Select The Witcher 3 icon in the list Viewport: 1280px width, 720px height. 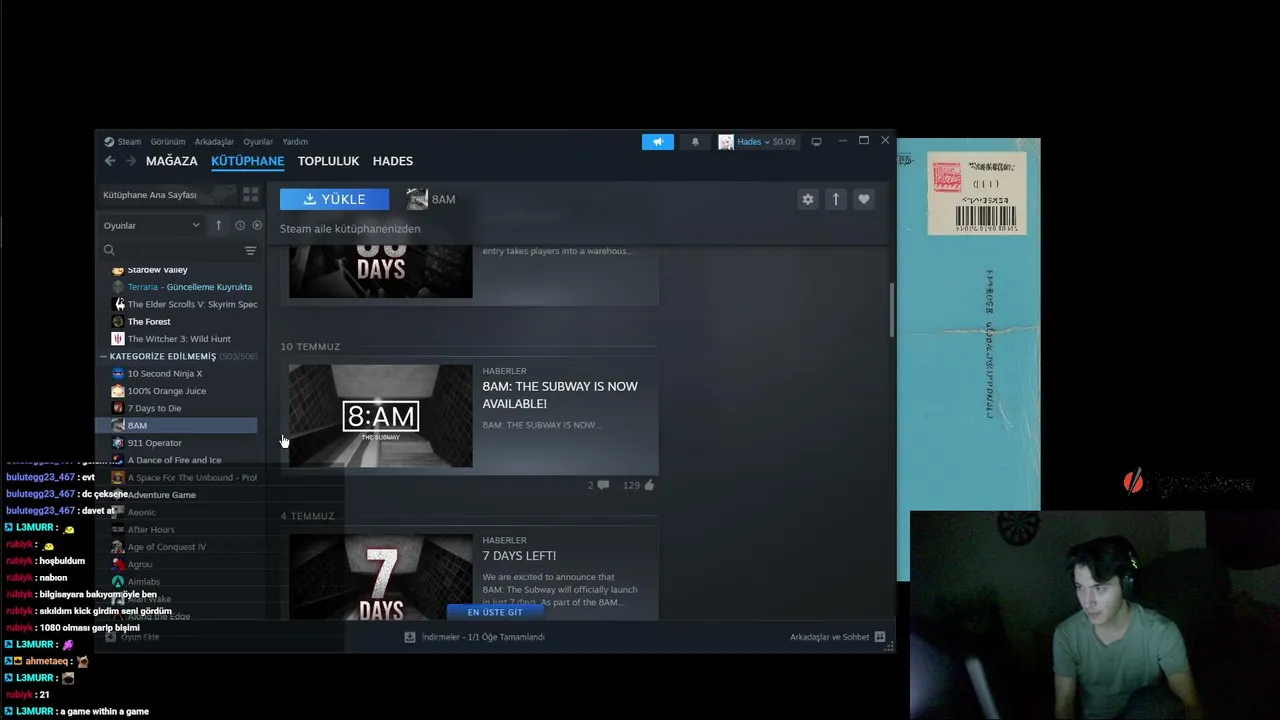[118, 339]
